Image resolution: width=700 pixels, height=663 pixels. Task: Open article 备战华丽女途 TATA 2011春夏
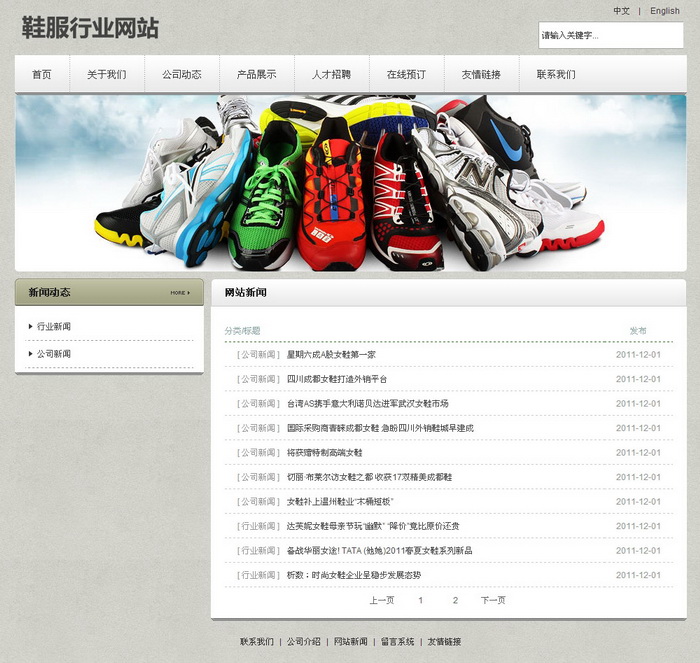pos(379,550)
